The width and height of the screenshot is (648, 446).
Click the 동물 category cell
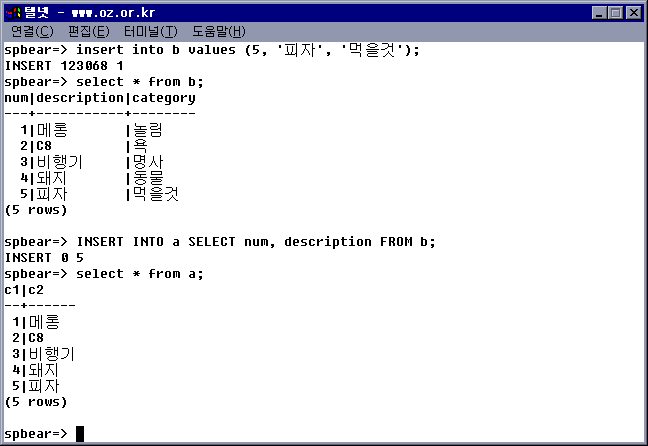tap(148, 178)
